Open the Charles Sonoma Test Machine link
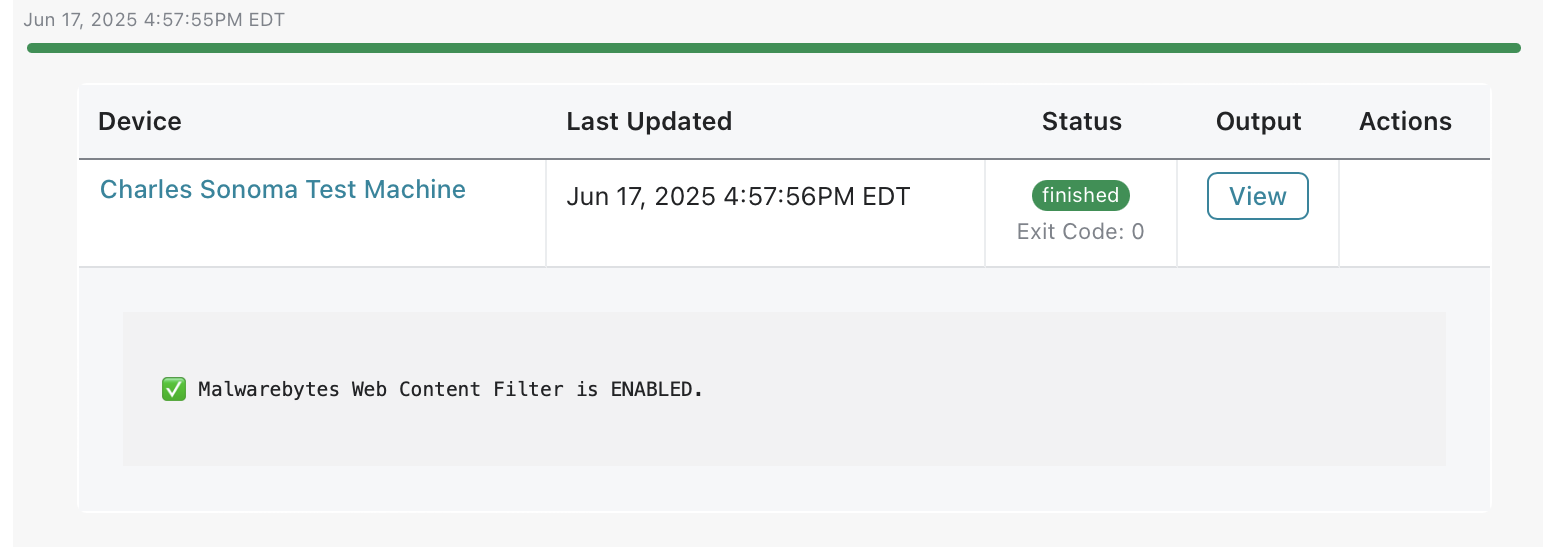Image resolution: width=1556 pixels, height=547 pixels. pos(283,189)
